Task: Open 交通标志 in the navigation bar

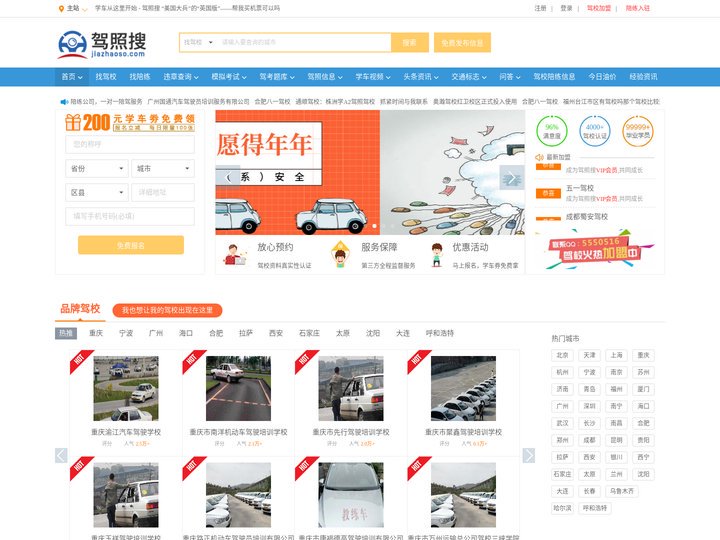Action: tap(469, 77)
